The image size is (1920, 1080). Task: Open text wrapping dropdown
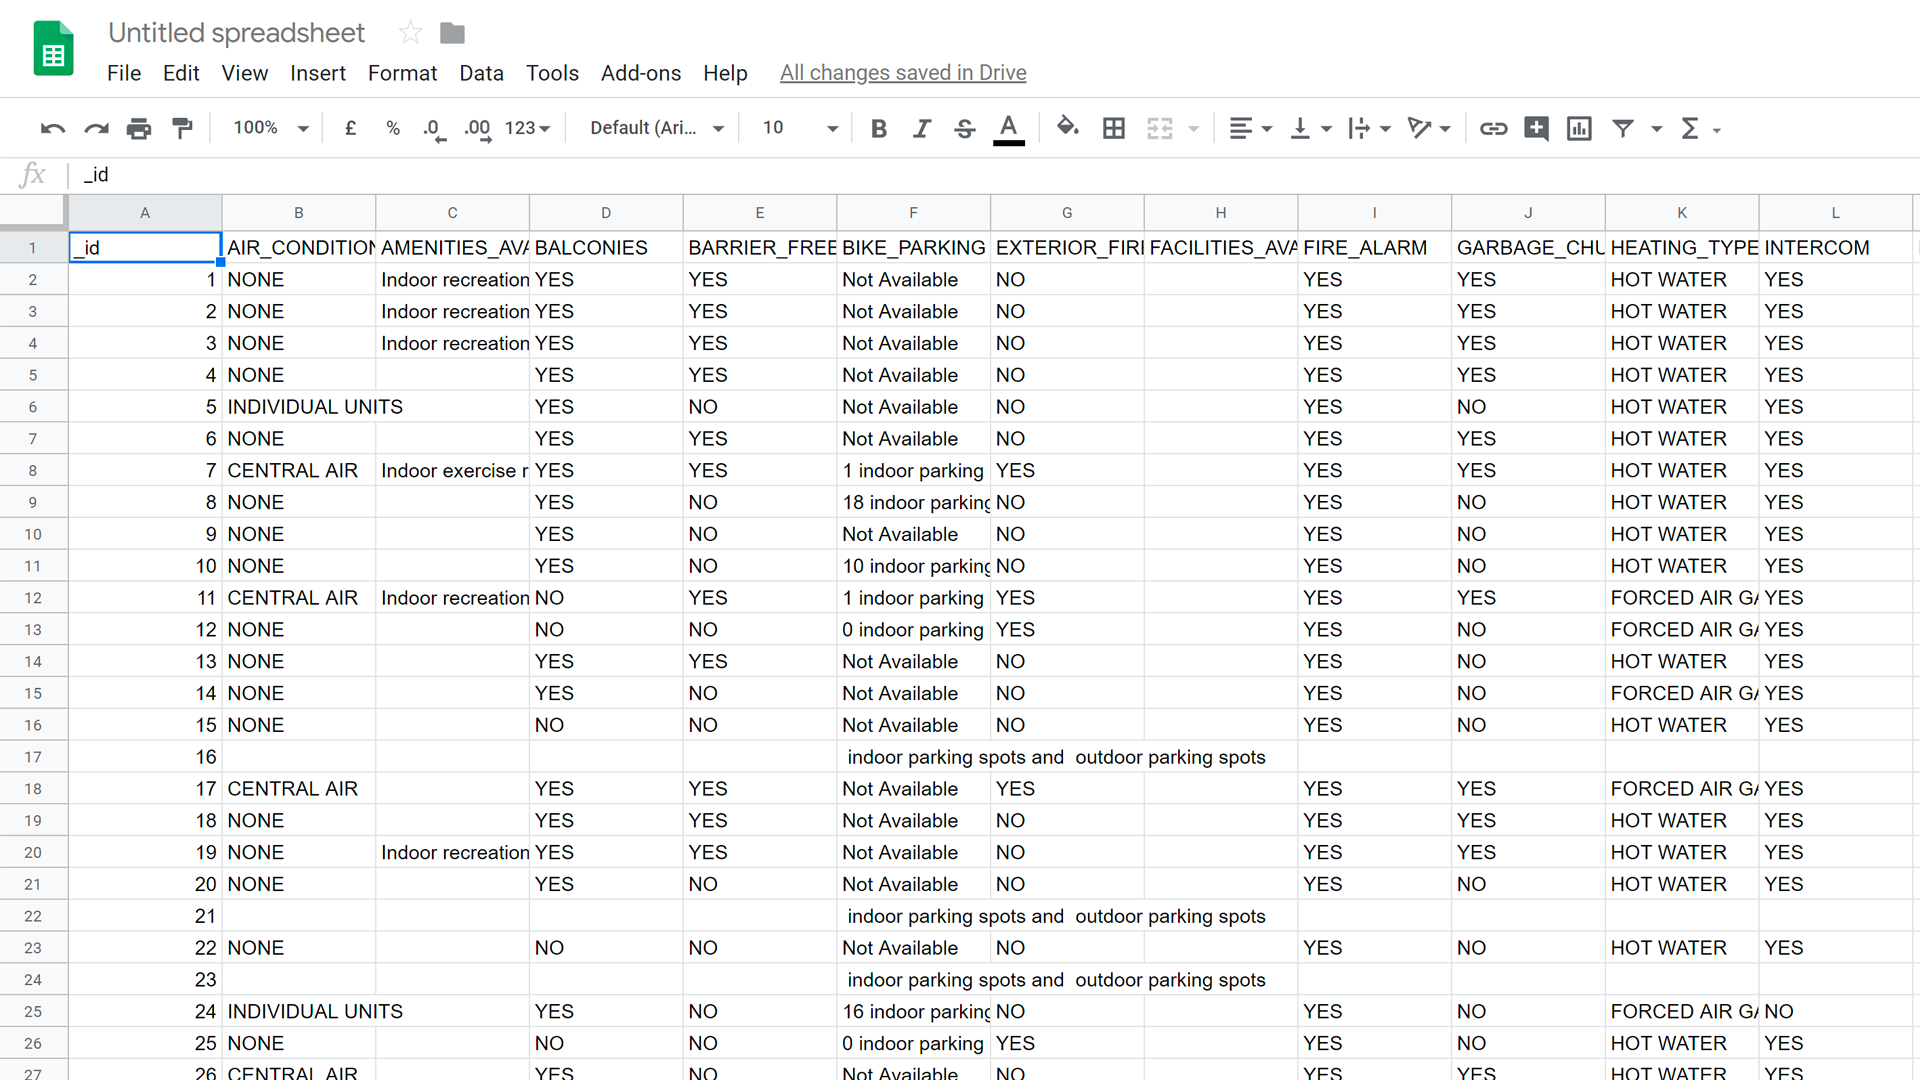coord(1369,128)
